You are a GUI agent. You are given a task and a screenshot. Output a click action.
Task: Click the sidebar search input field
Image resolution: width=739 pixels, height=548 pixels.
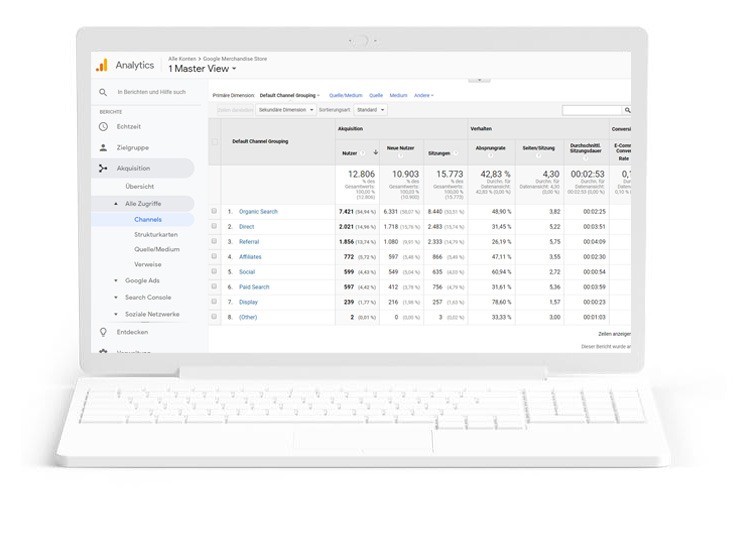coord(152,92)
